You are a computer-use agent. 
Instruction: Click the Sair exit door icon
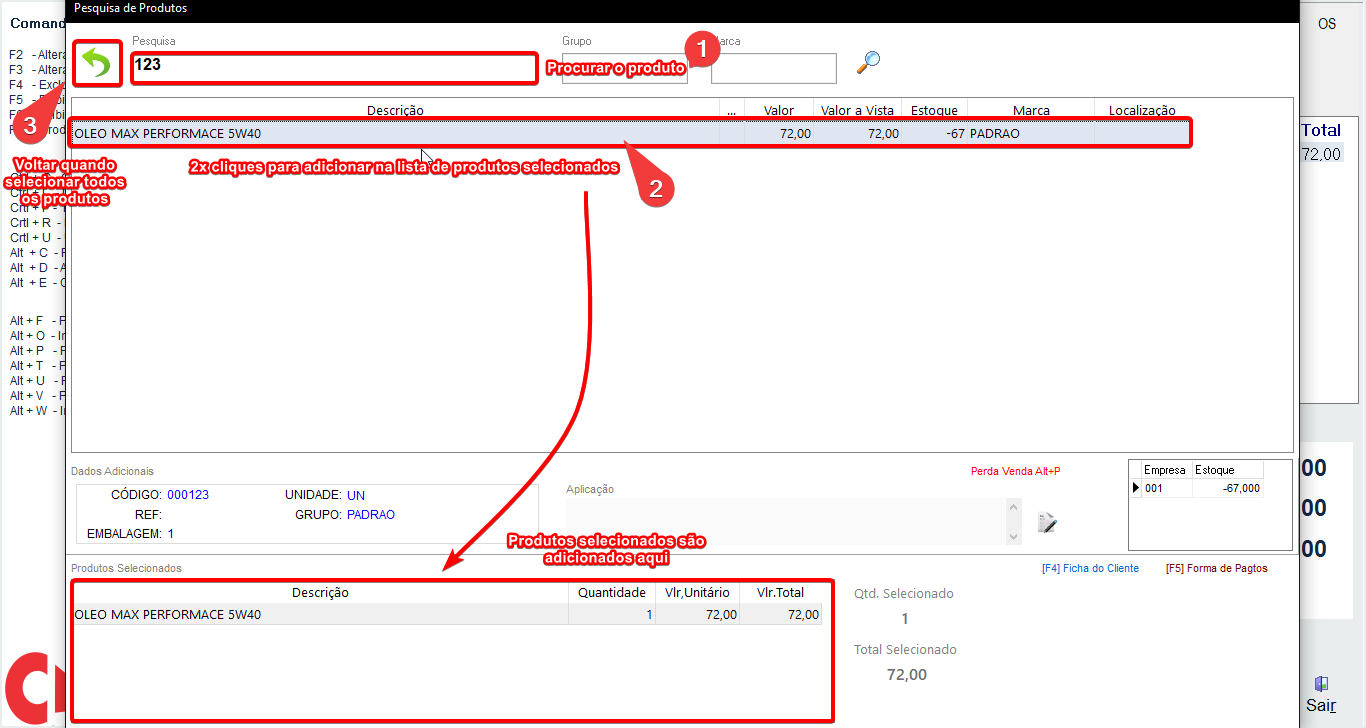[x=1321, y=685]
